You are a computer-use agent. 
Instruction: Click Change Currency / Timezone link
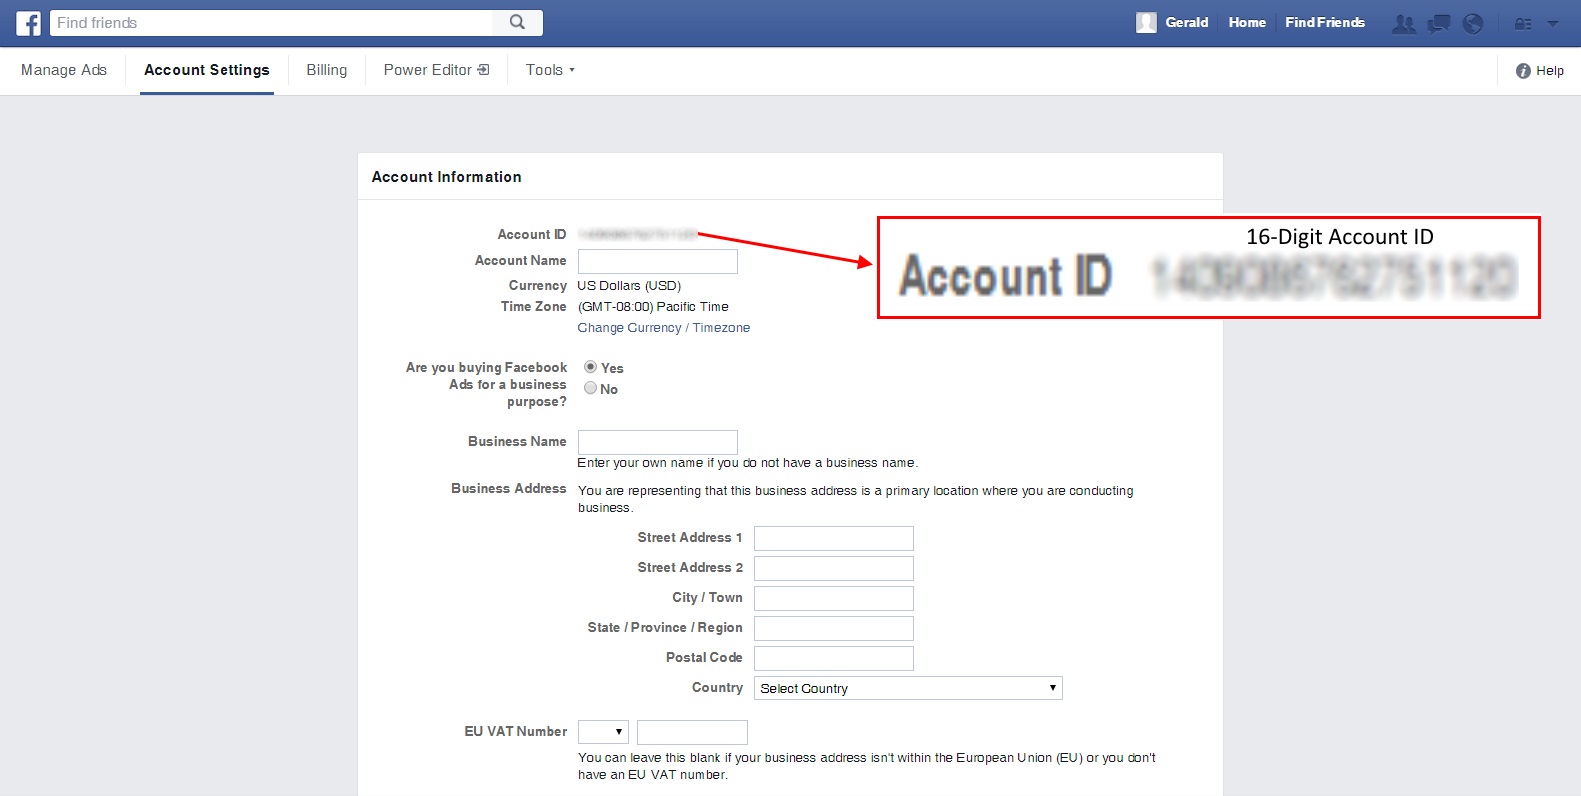coord(664,328)
